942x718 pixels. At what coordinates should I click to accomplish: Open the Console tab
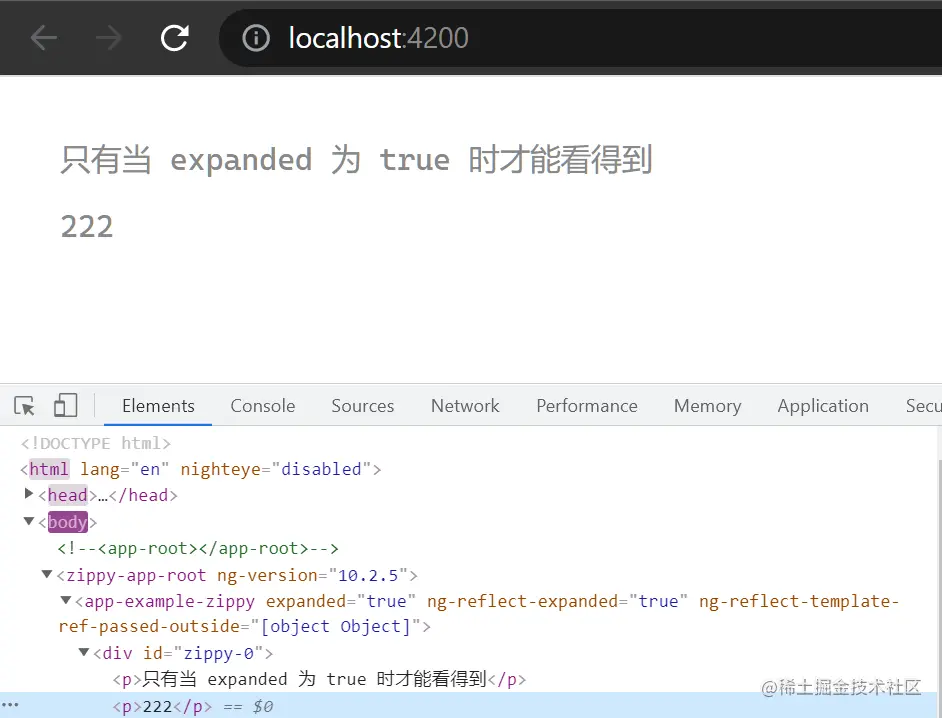263,406
